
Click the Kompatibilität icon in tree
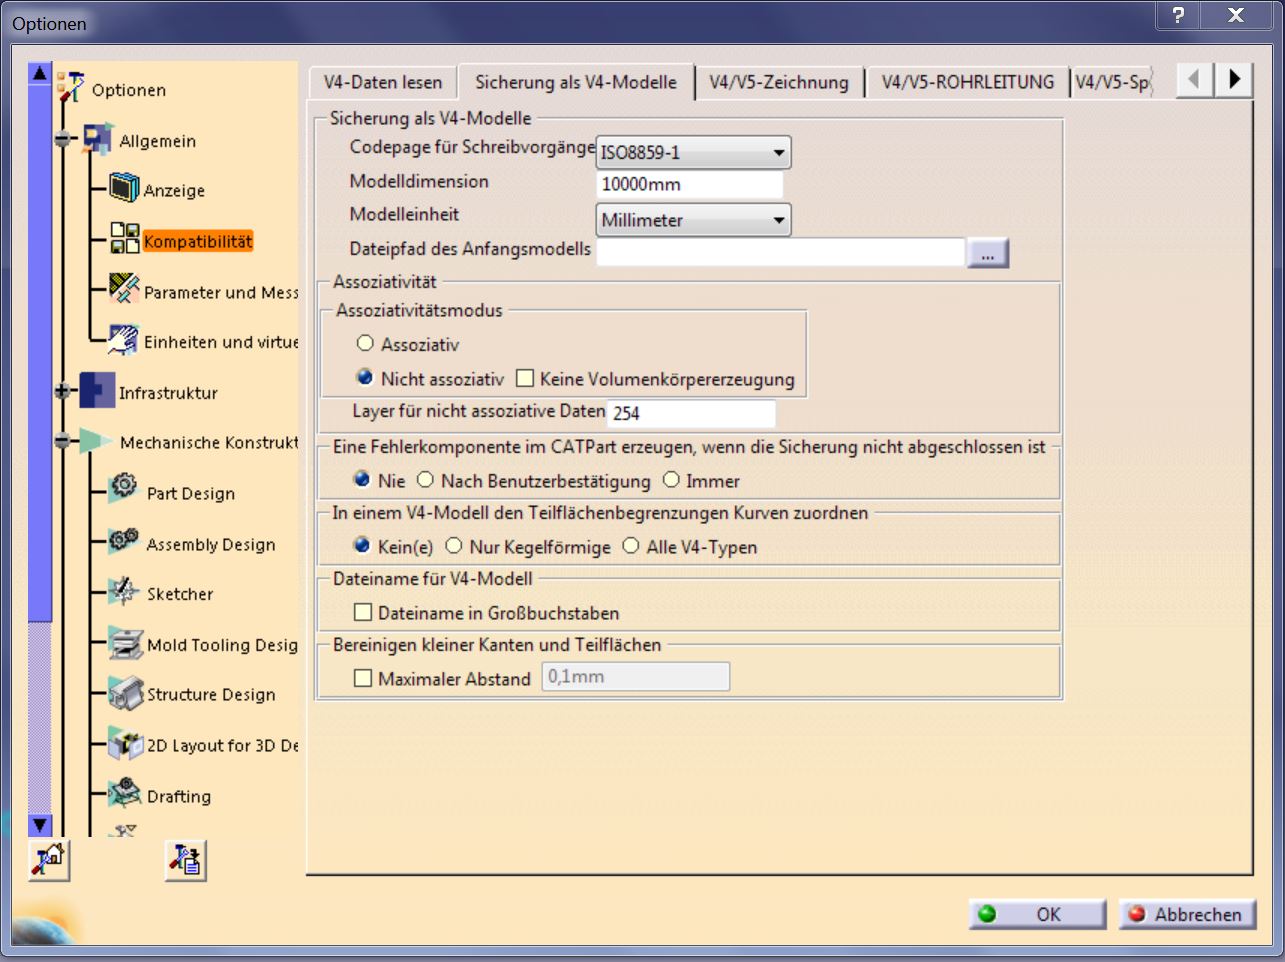pos(124,239)
